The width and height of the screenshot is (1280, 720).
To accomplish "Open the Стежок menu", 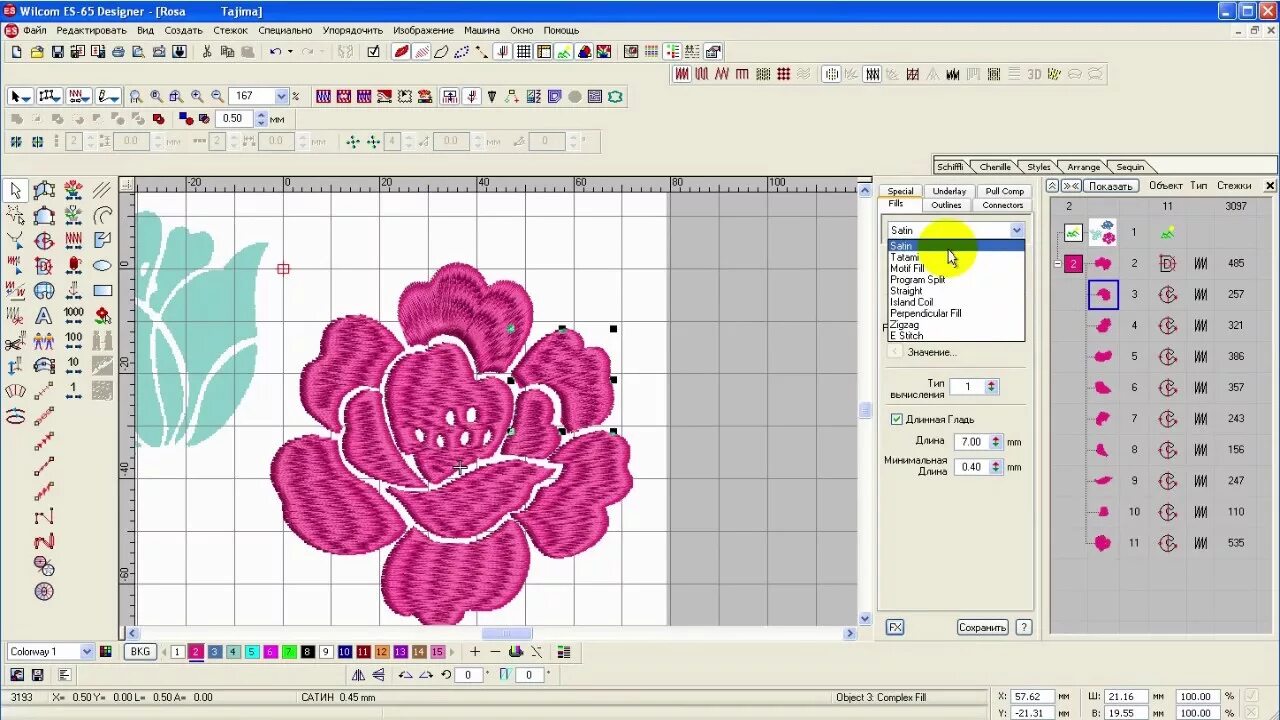I will (x=231, y=30).
